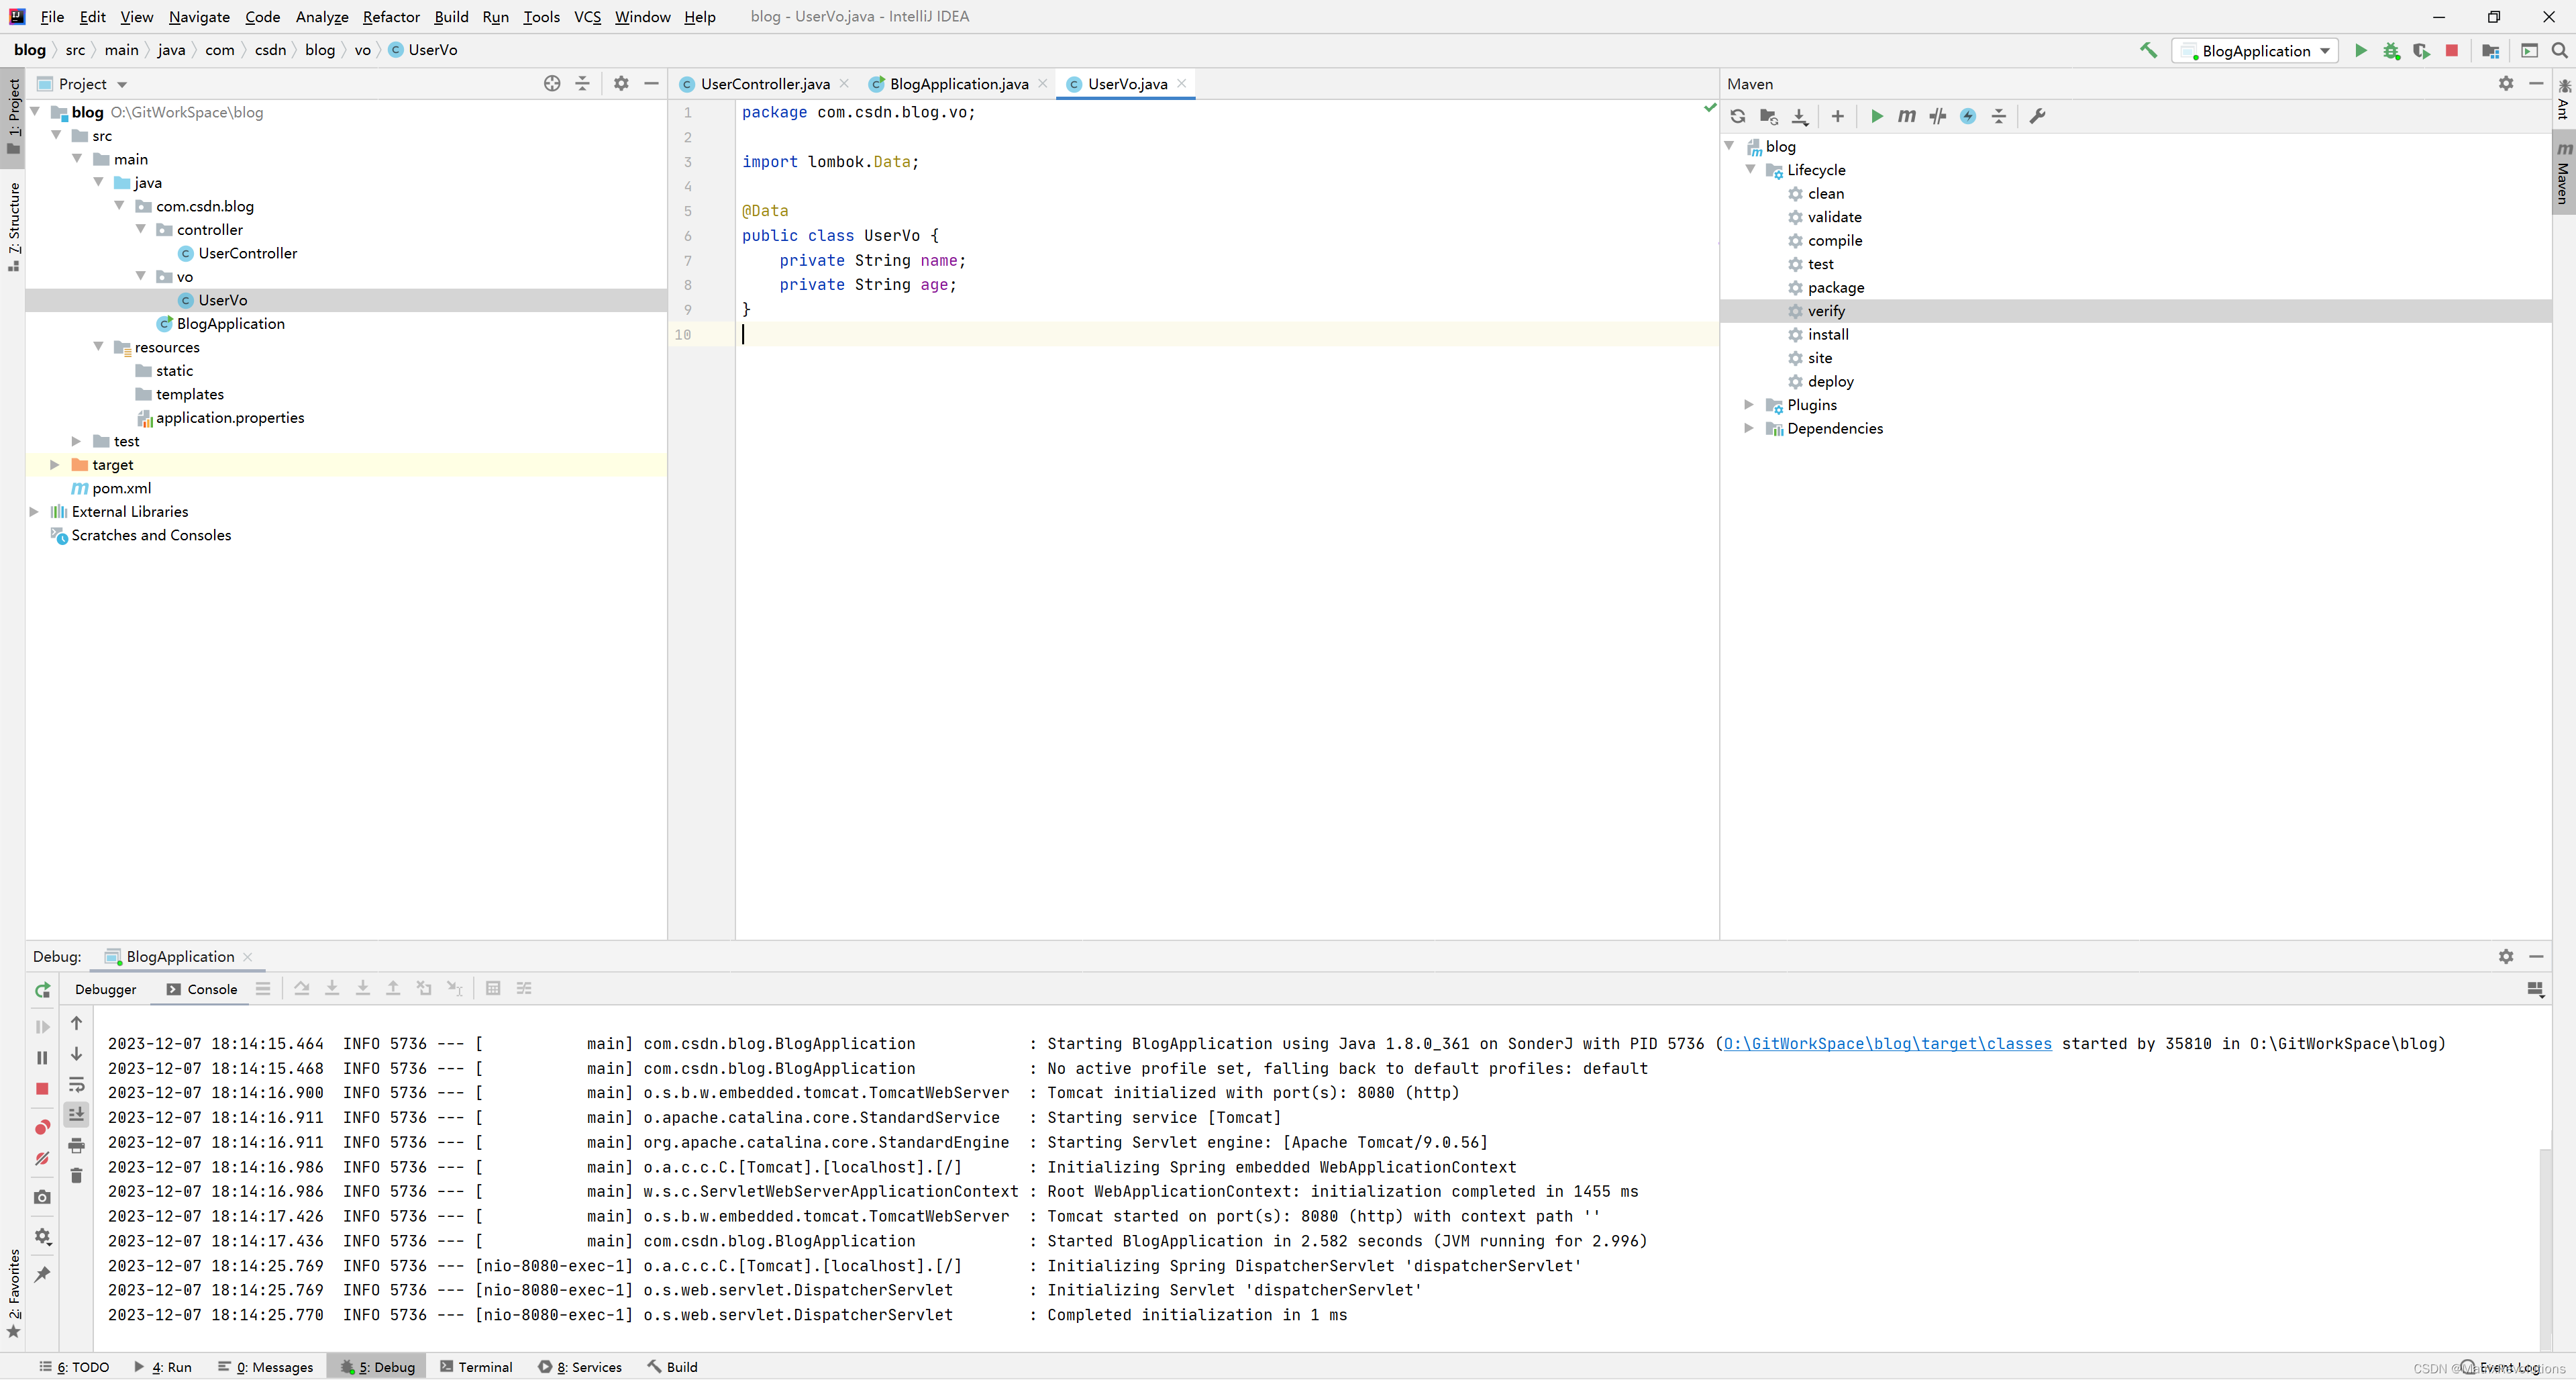Mute breakpoints in debug panel

[x=42, y=1158]
